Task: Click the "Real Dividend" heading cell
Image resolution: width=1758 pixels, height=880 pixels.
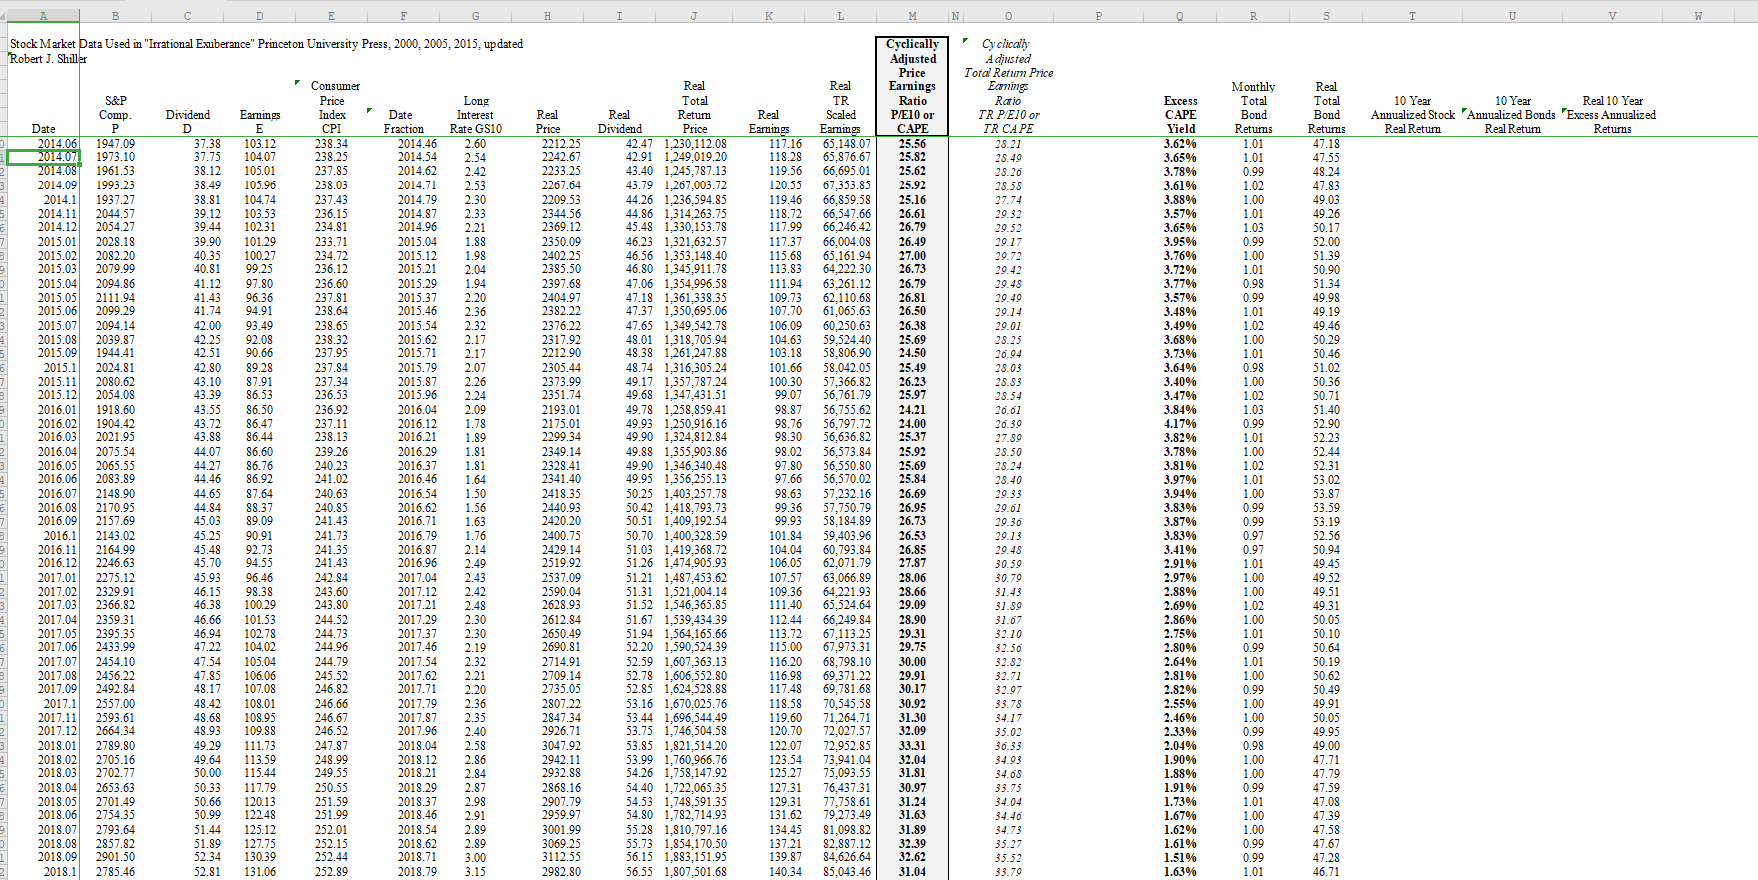Action: pyautogui.click(x=620, y=122)
